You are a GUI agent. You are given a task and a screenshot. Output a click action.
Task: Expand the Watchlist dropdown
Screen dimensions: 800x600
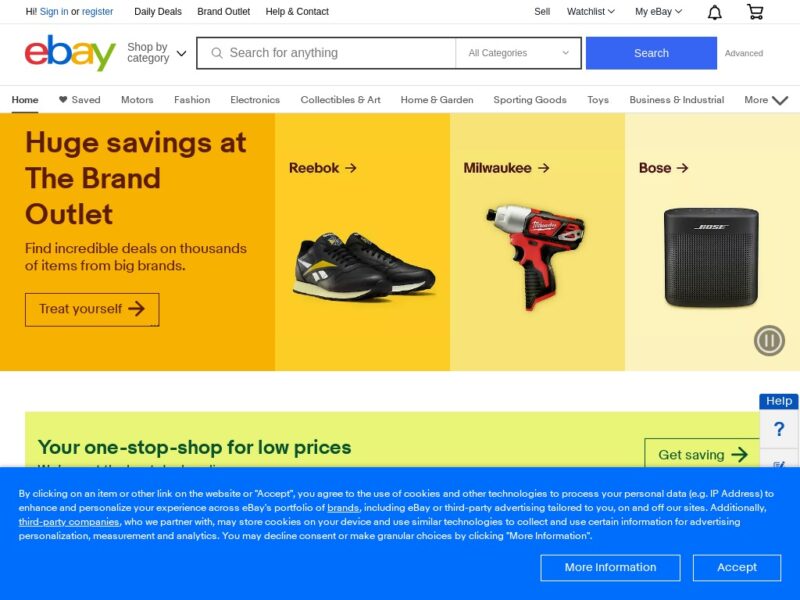[590, 12]
